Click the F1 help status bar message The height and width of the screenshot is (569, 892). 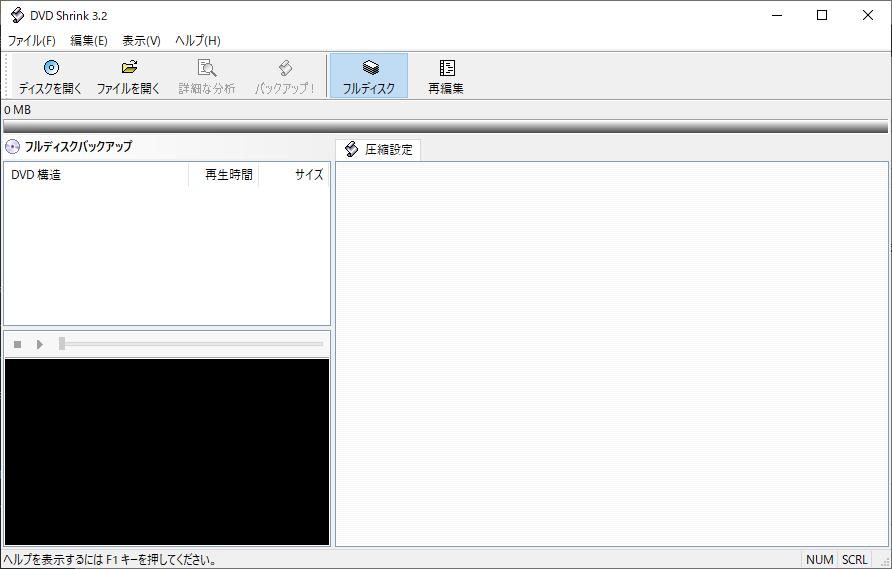pyautogui.click(x=110, y=560)
